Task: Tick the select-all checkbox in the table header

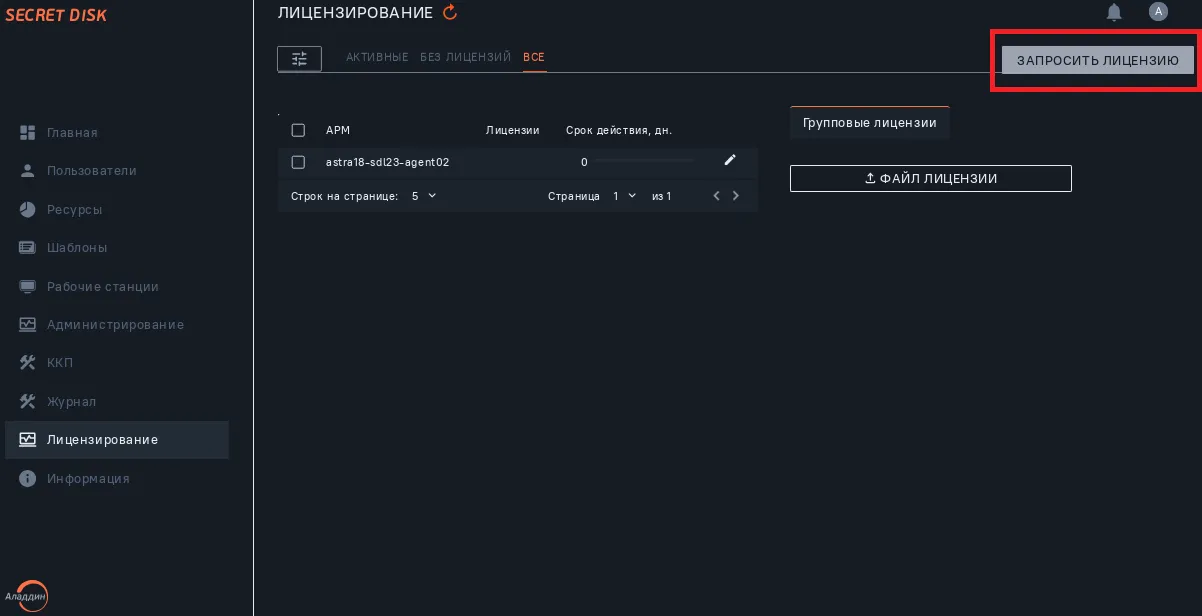Action: (298, 130)
